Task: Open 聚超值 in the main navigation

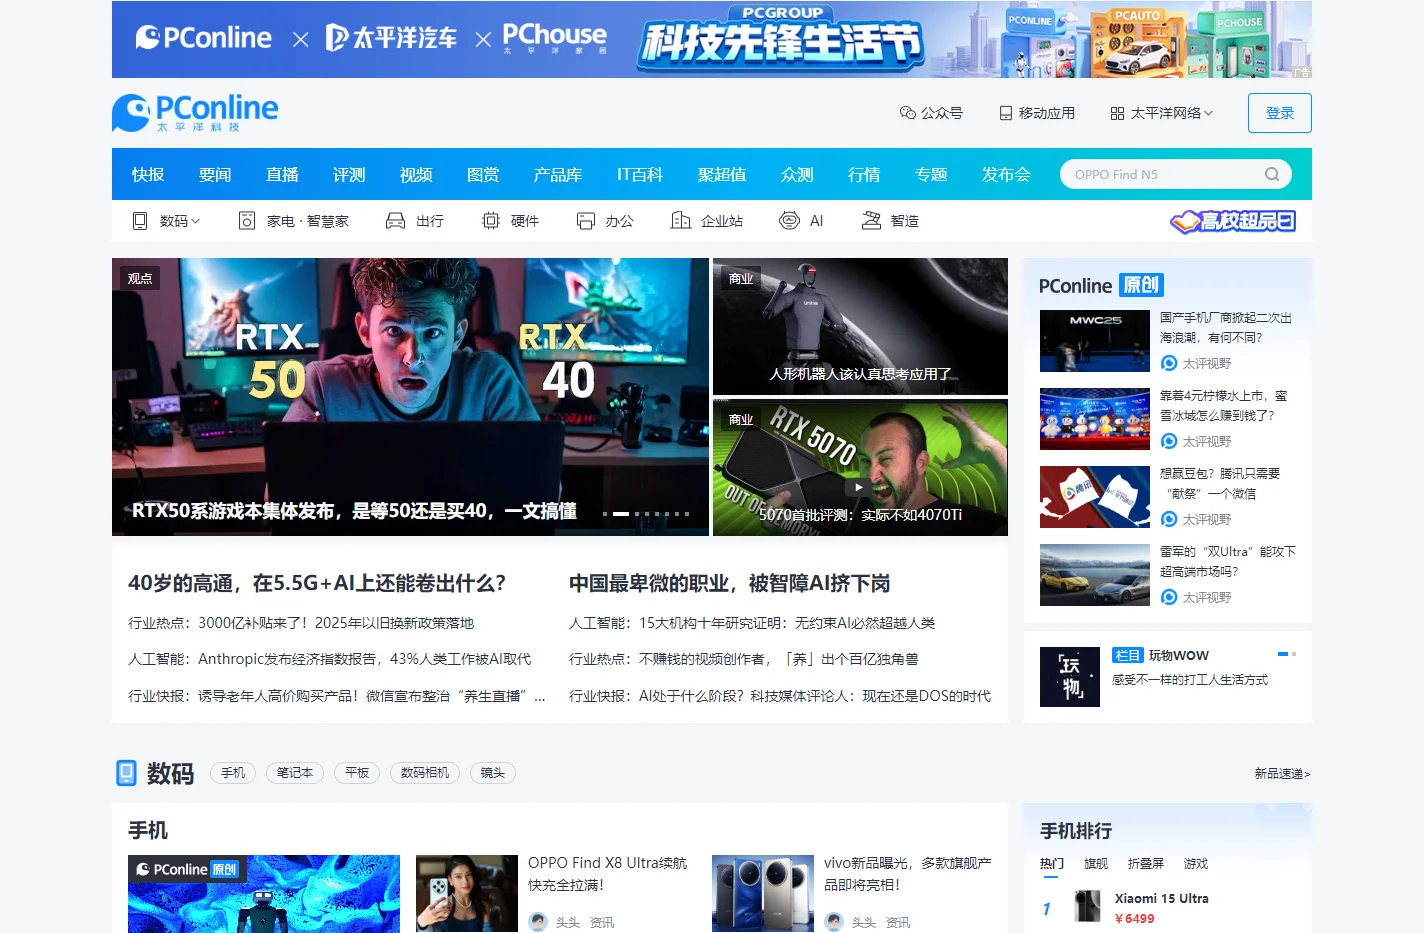Action: 722,174
